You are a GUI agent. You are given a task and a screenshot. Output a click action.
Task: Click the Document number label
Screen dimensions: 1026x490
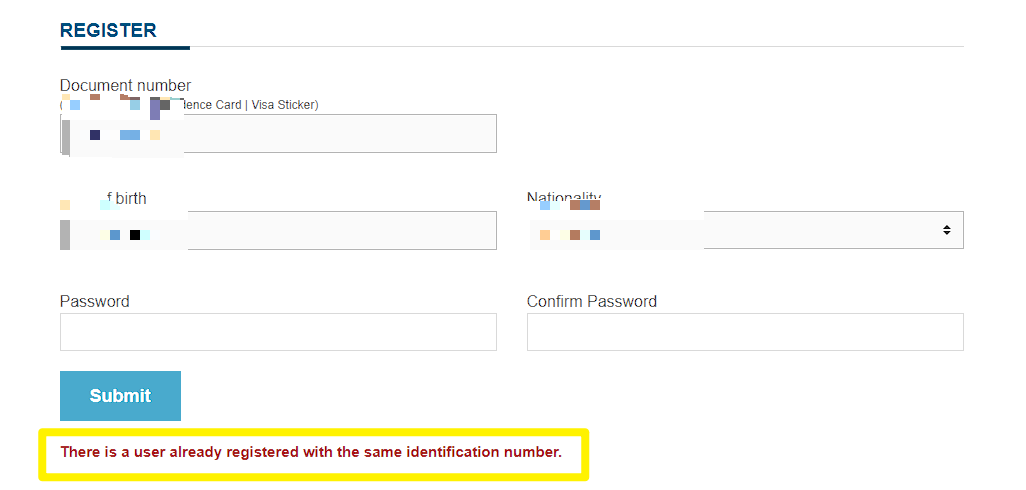click(x=125, y=86)
